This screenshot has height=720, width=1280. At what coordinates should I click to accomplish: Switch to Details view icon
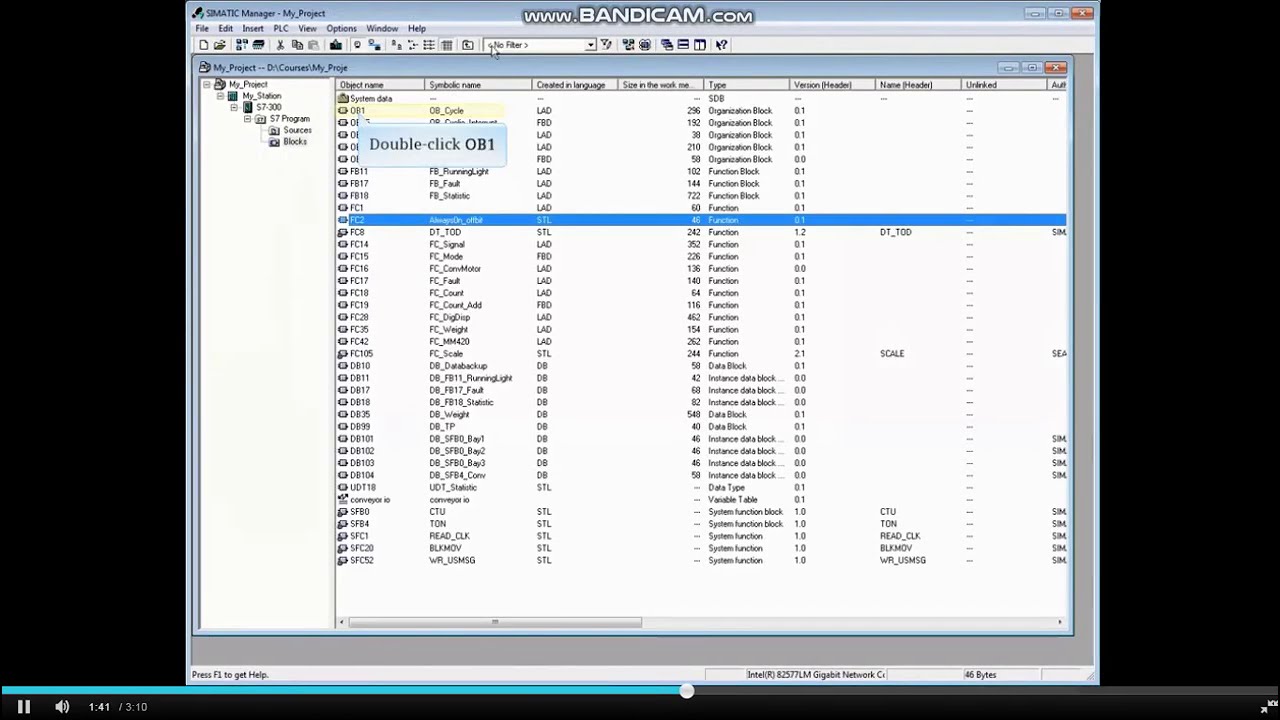coord(447,45)
